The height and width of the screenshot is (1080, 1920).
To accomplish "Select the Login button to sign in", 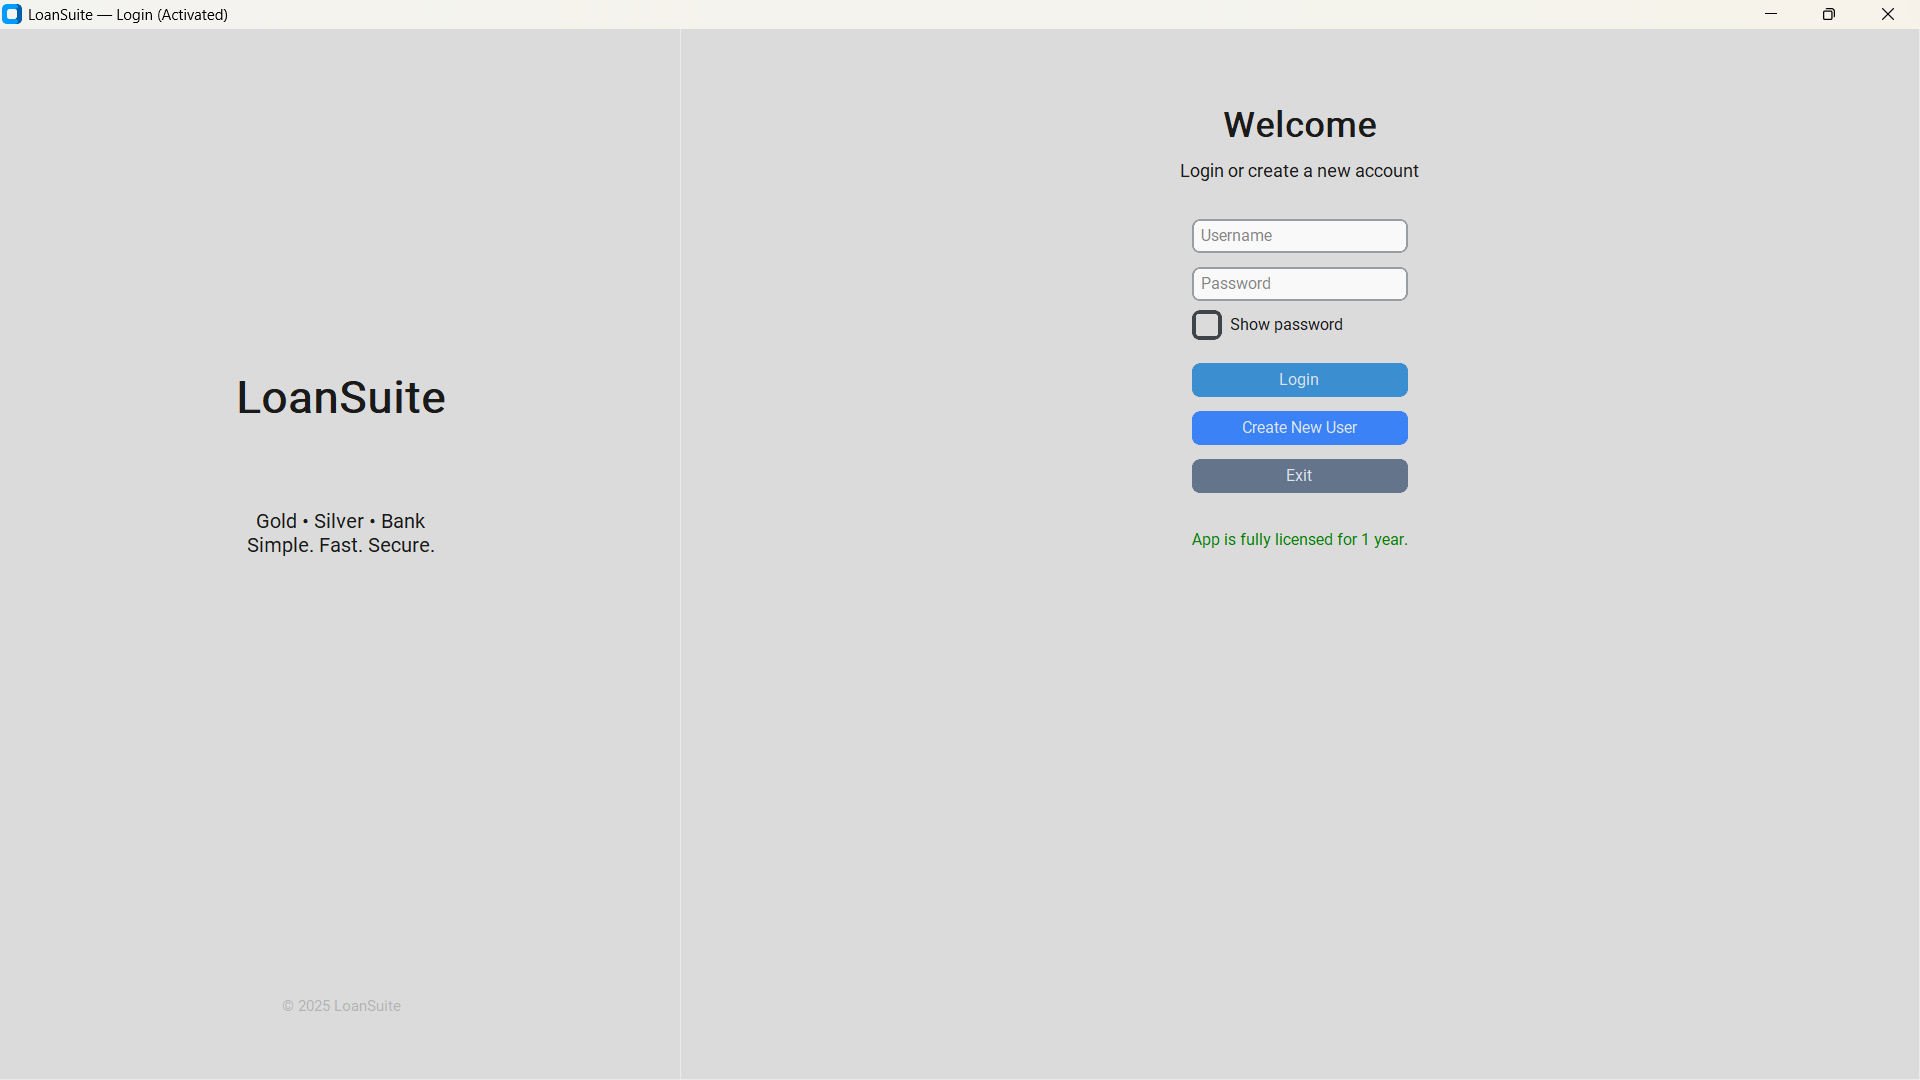I will click(x=1298, y=379).
